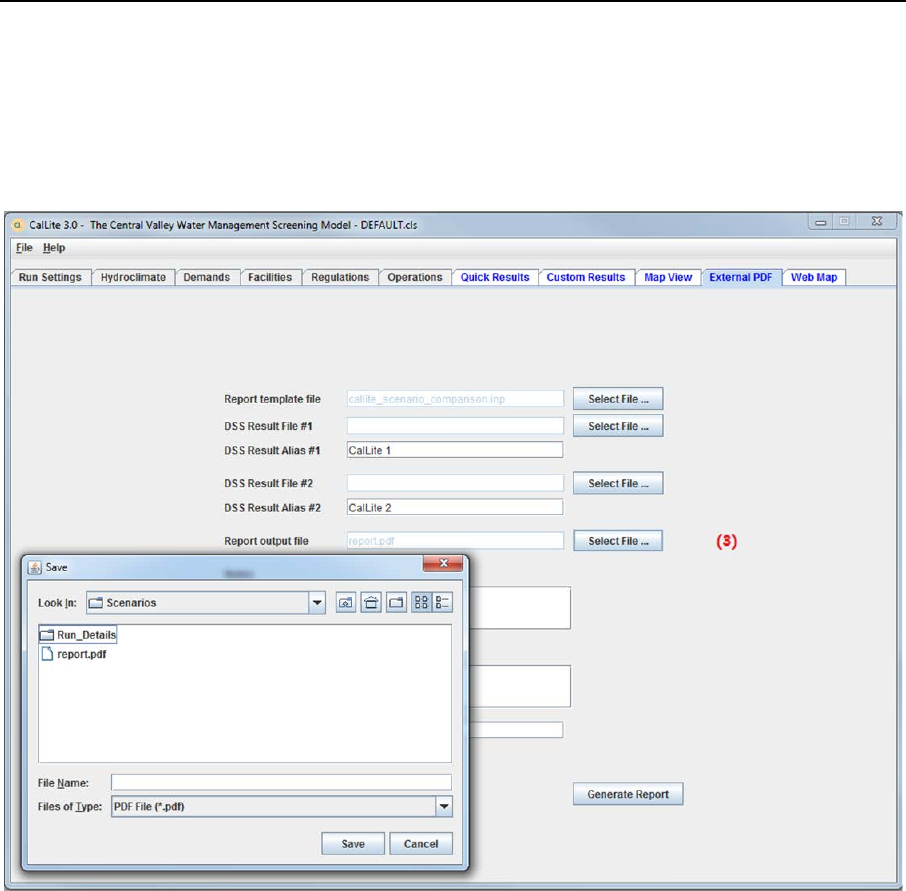The image size is (906, 891).
Task: Click Select File for Report output file
Action: coord(618,541)
